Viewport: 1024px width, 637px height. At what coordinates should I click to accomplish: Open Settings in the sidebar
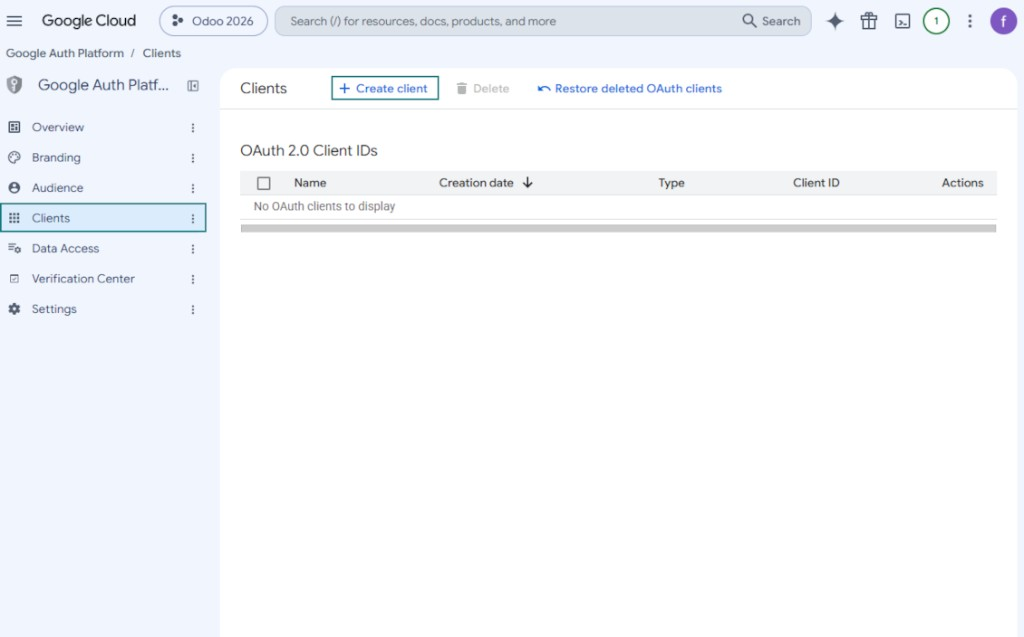[54, 309]
